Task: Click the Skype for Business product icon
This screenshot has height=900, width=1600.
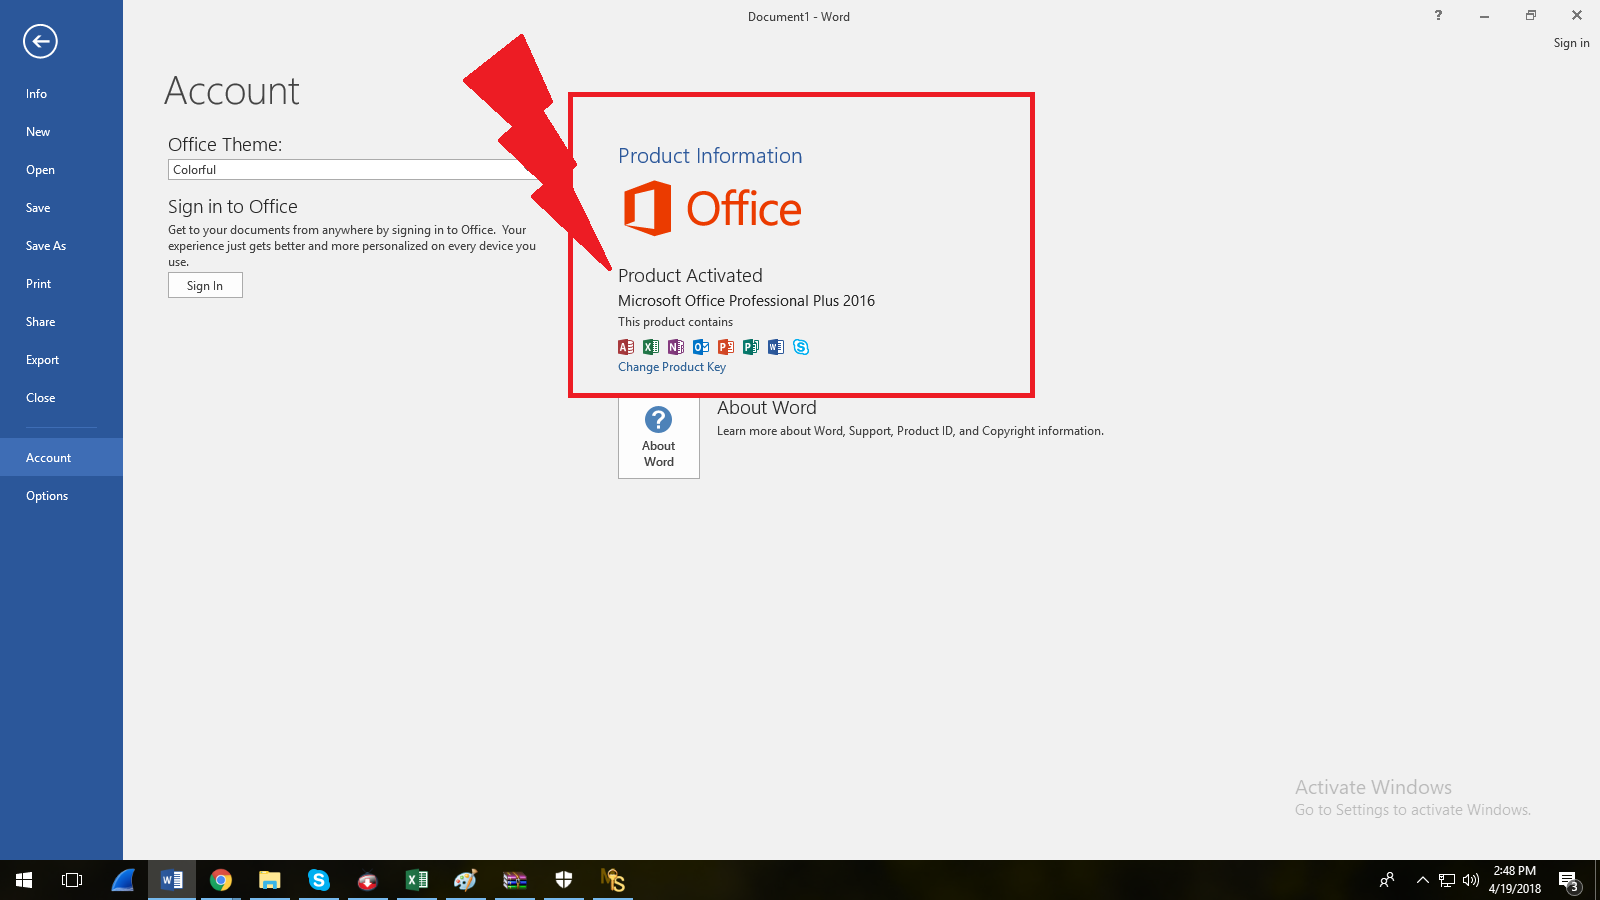Action: [x=801, y=347]
